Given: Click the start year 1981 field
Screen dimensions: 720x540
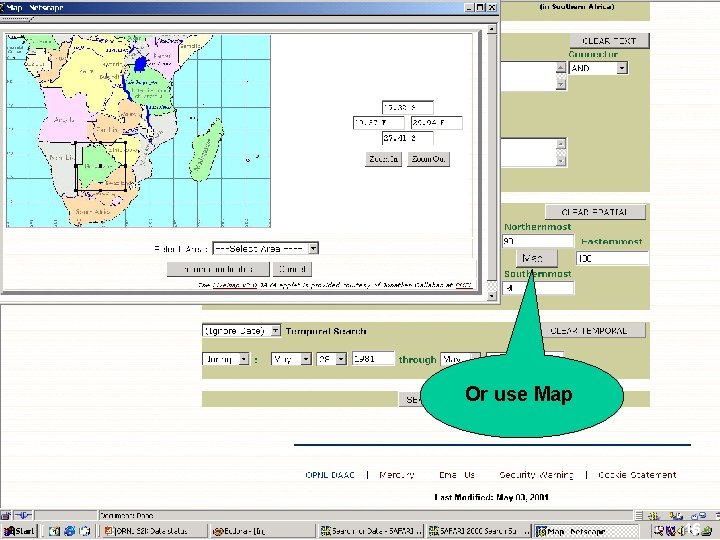Looking at the screenshot, I should [373, 359].
